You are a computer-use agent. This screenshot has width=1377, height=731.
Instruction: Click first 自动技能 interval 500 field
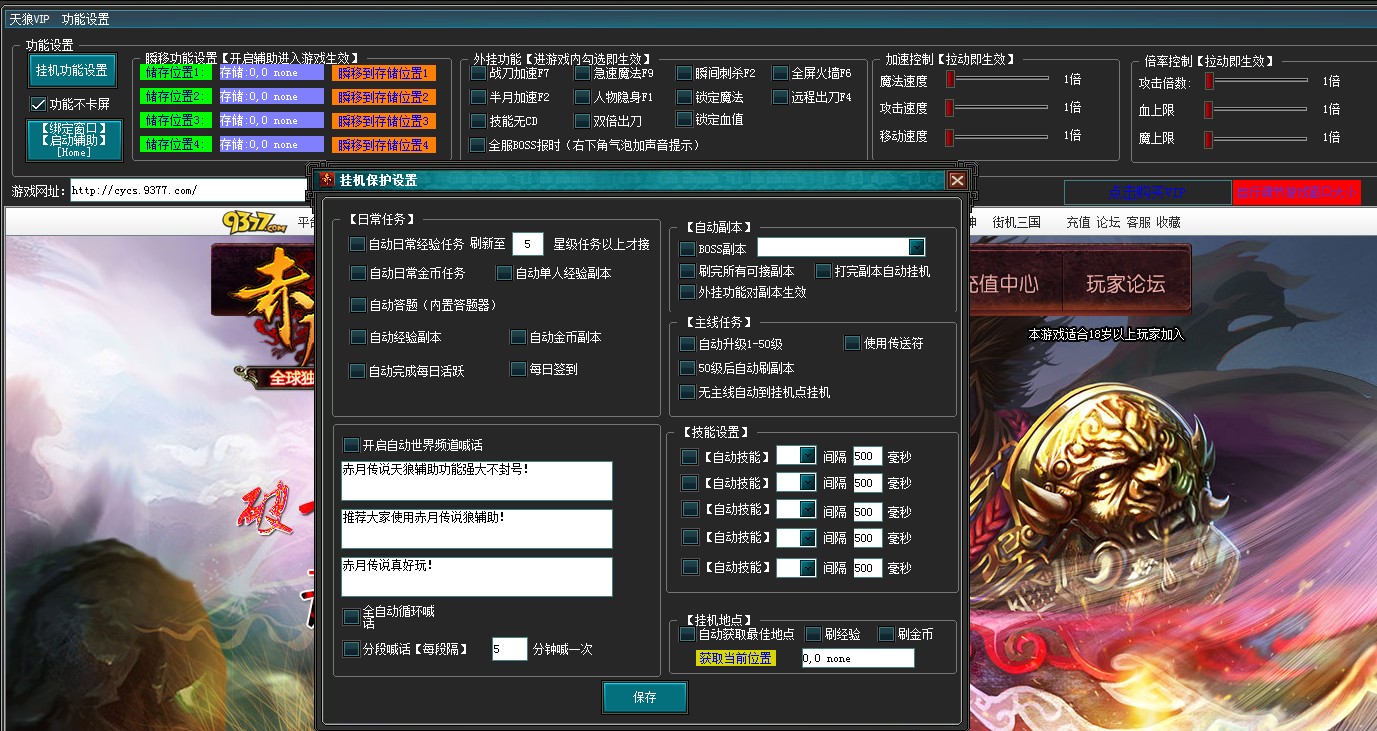pos(868,456)
